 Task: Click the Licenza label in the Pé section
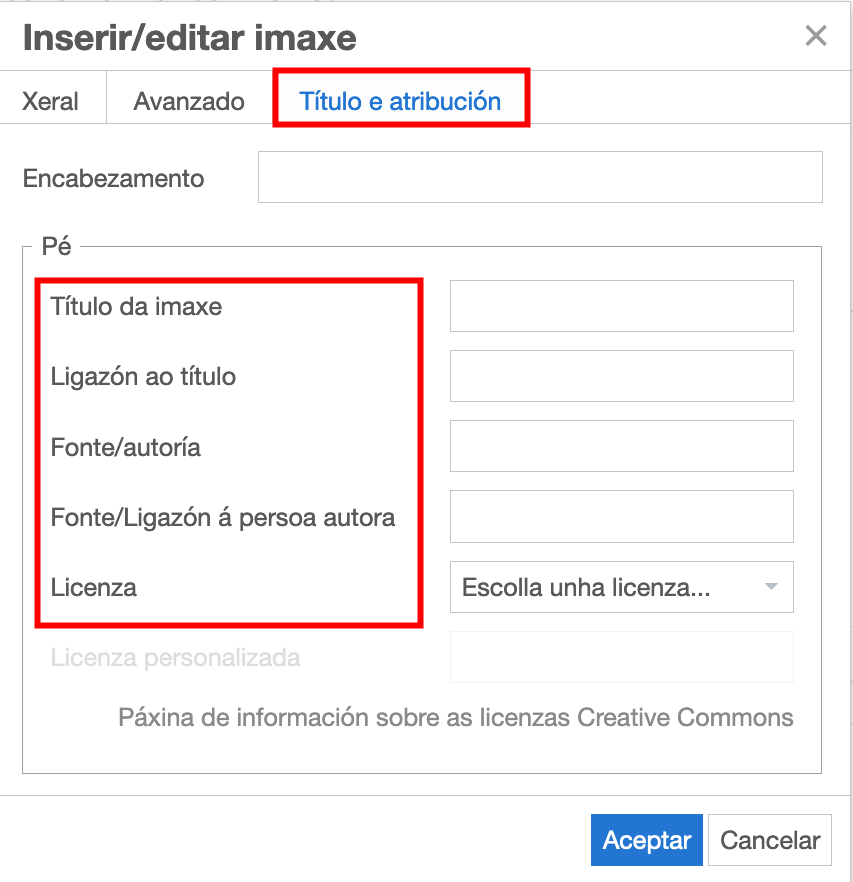click(x=92, y=587)
